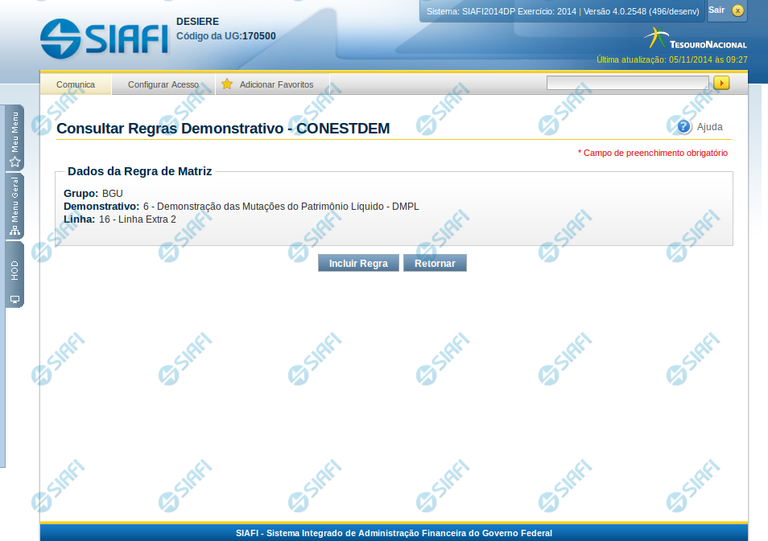Click the Código da UG value 170500
This screenshot has height=541, width=768.
(259, 36)
